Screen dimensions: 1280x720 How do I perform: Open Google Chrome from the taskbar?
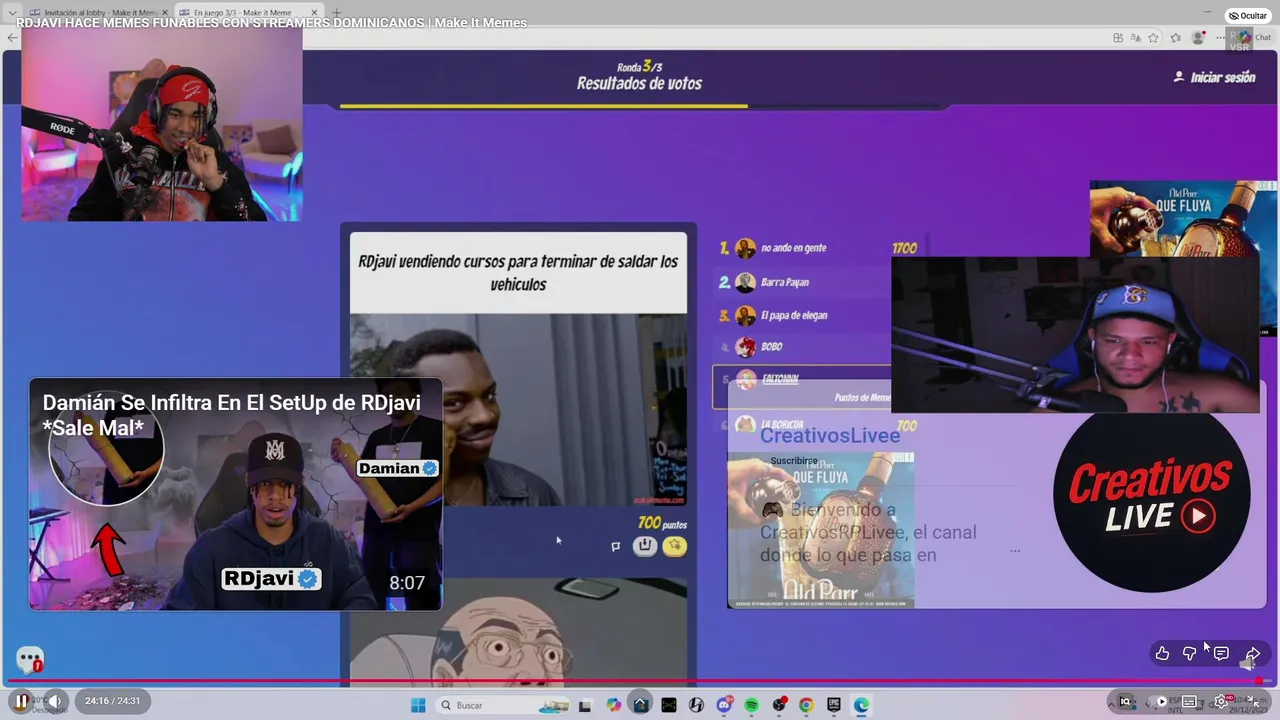[x=806, y=705]
